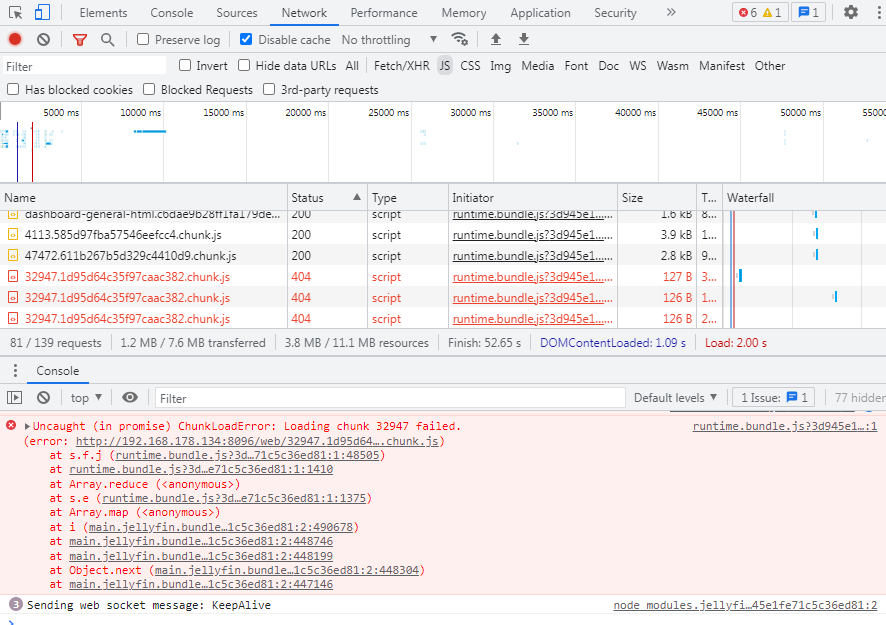The image size is (886, 625).
Task: Click the network Filter text field
Action: [x=85, y=66]
